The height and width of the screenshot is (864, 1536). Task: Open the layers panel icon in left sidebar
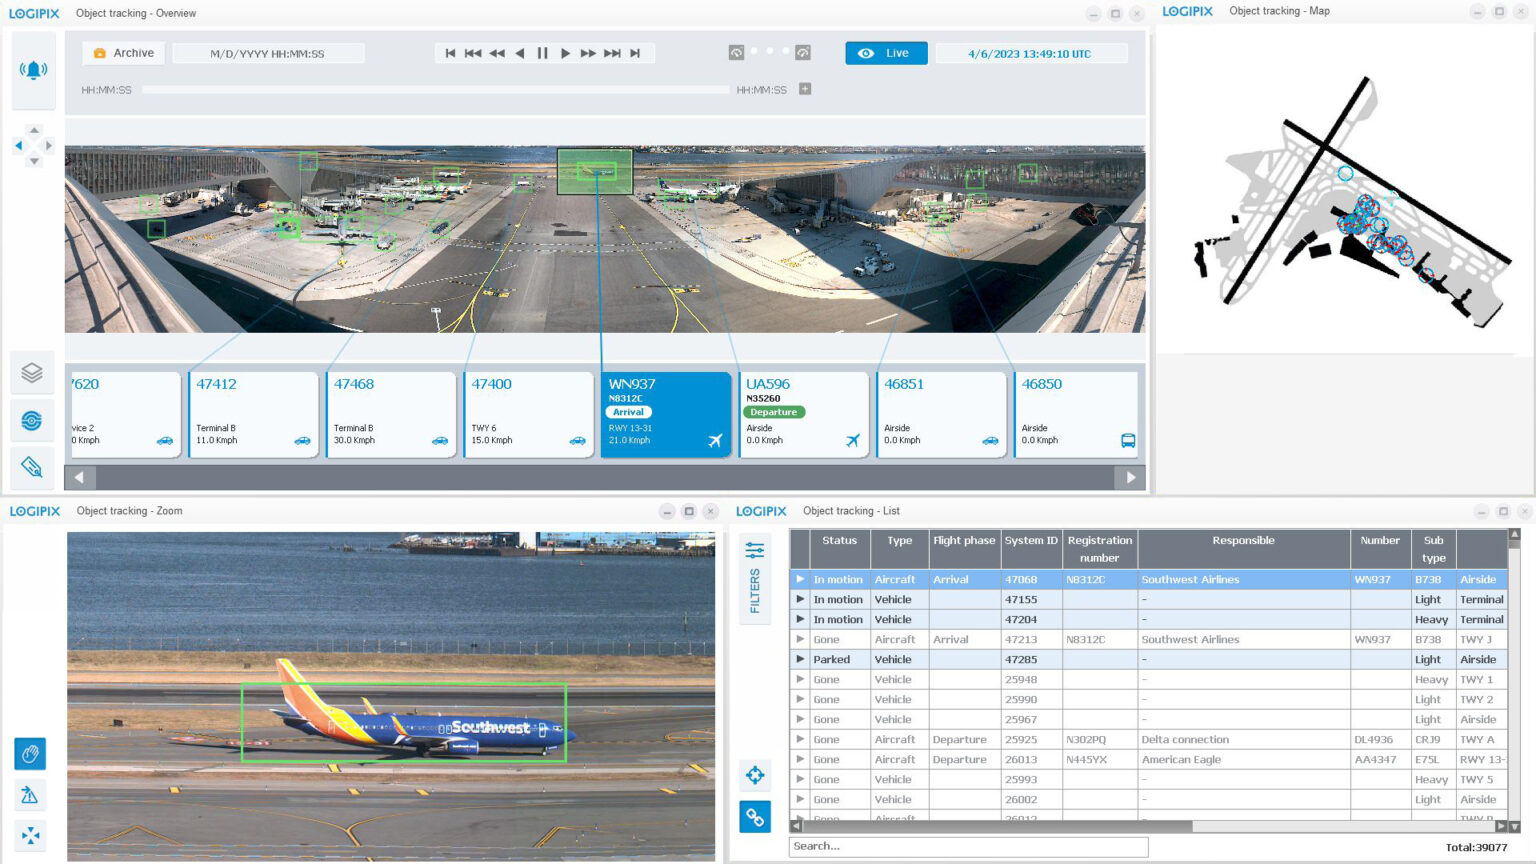32,372
